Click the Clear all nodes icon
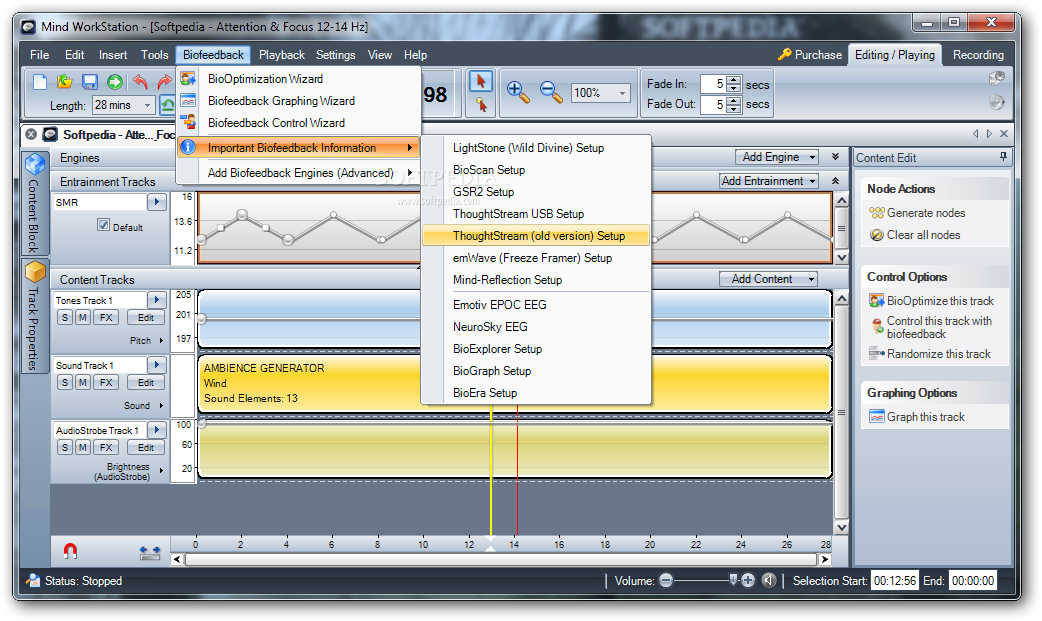Screen dimensions: 1042x621 click(877, 235)
